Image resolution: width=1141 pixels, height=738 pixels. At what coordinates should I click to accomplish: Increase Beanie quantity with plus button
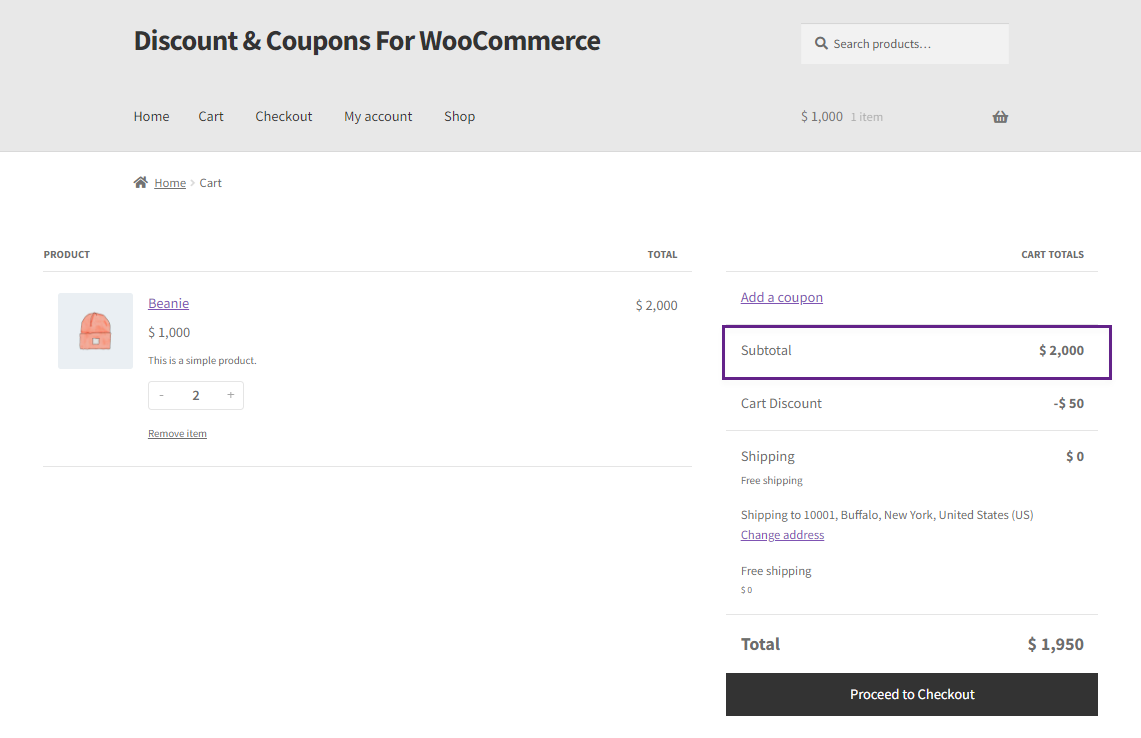(231, 395)
